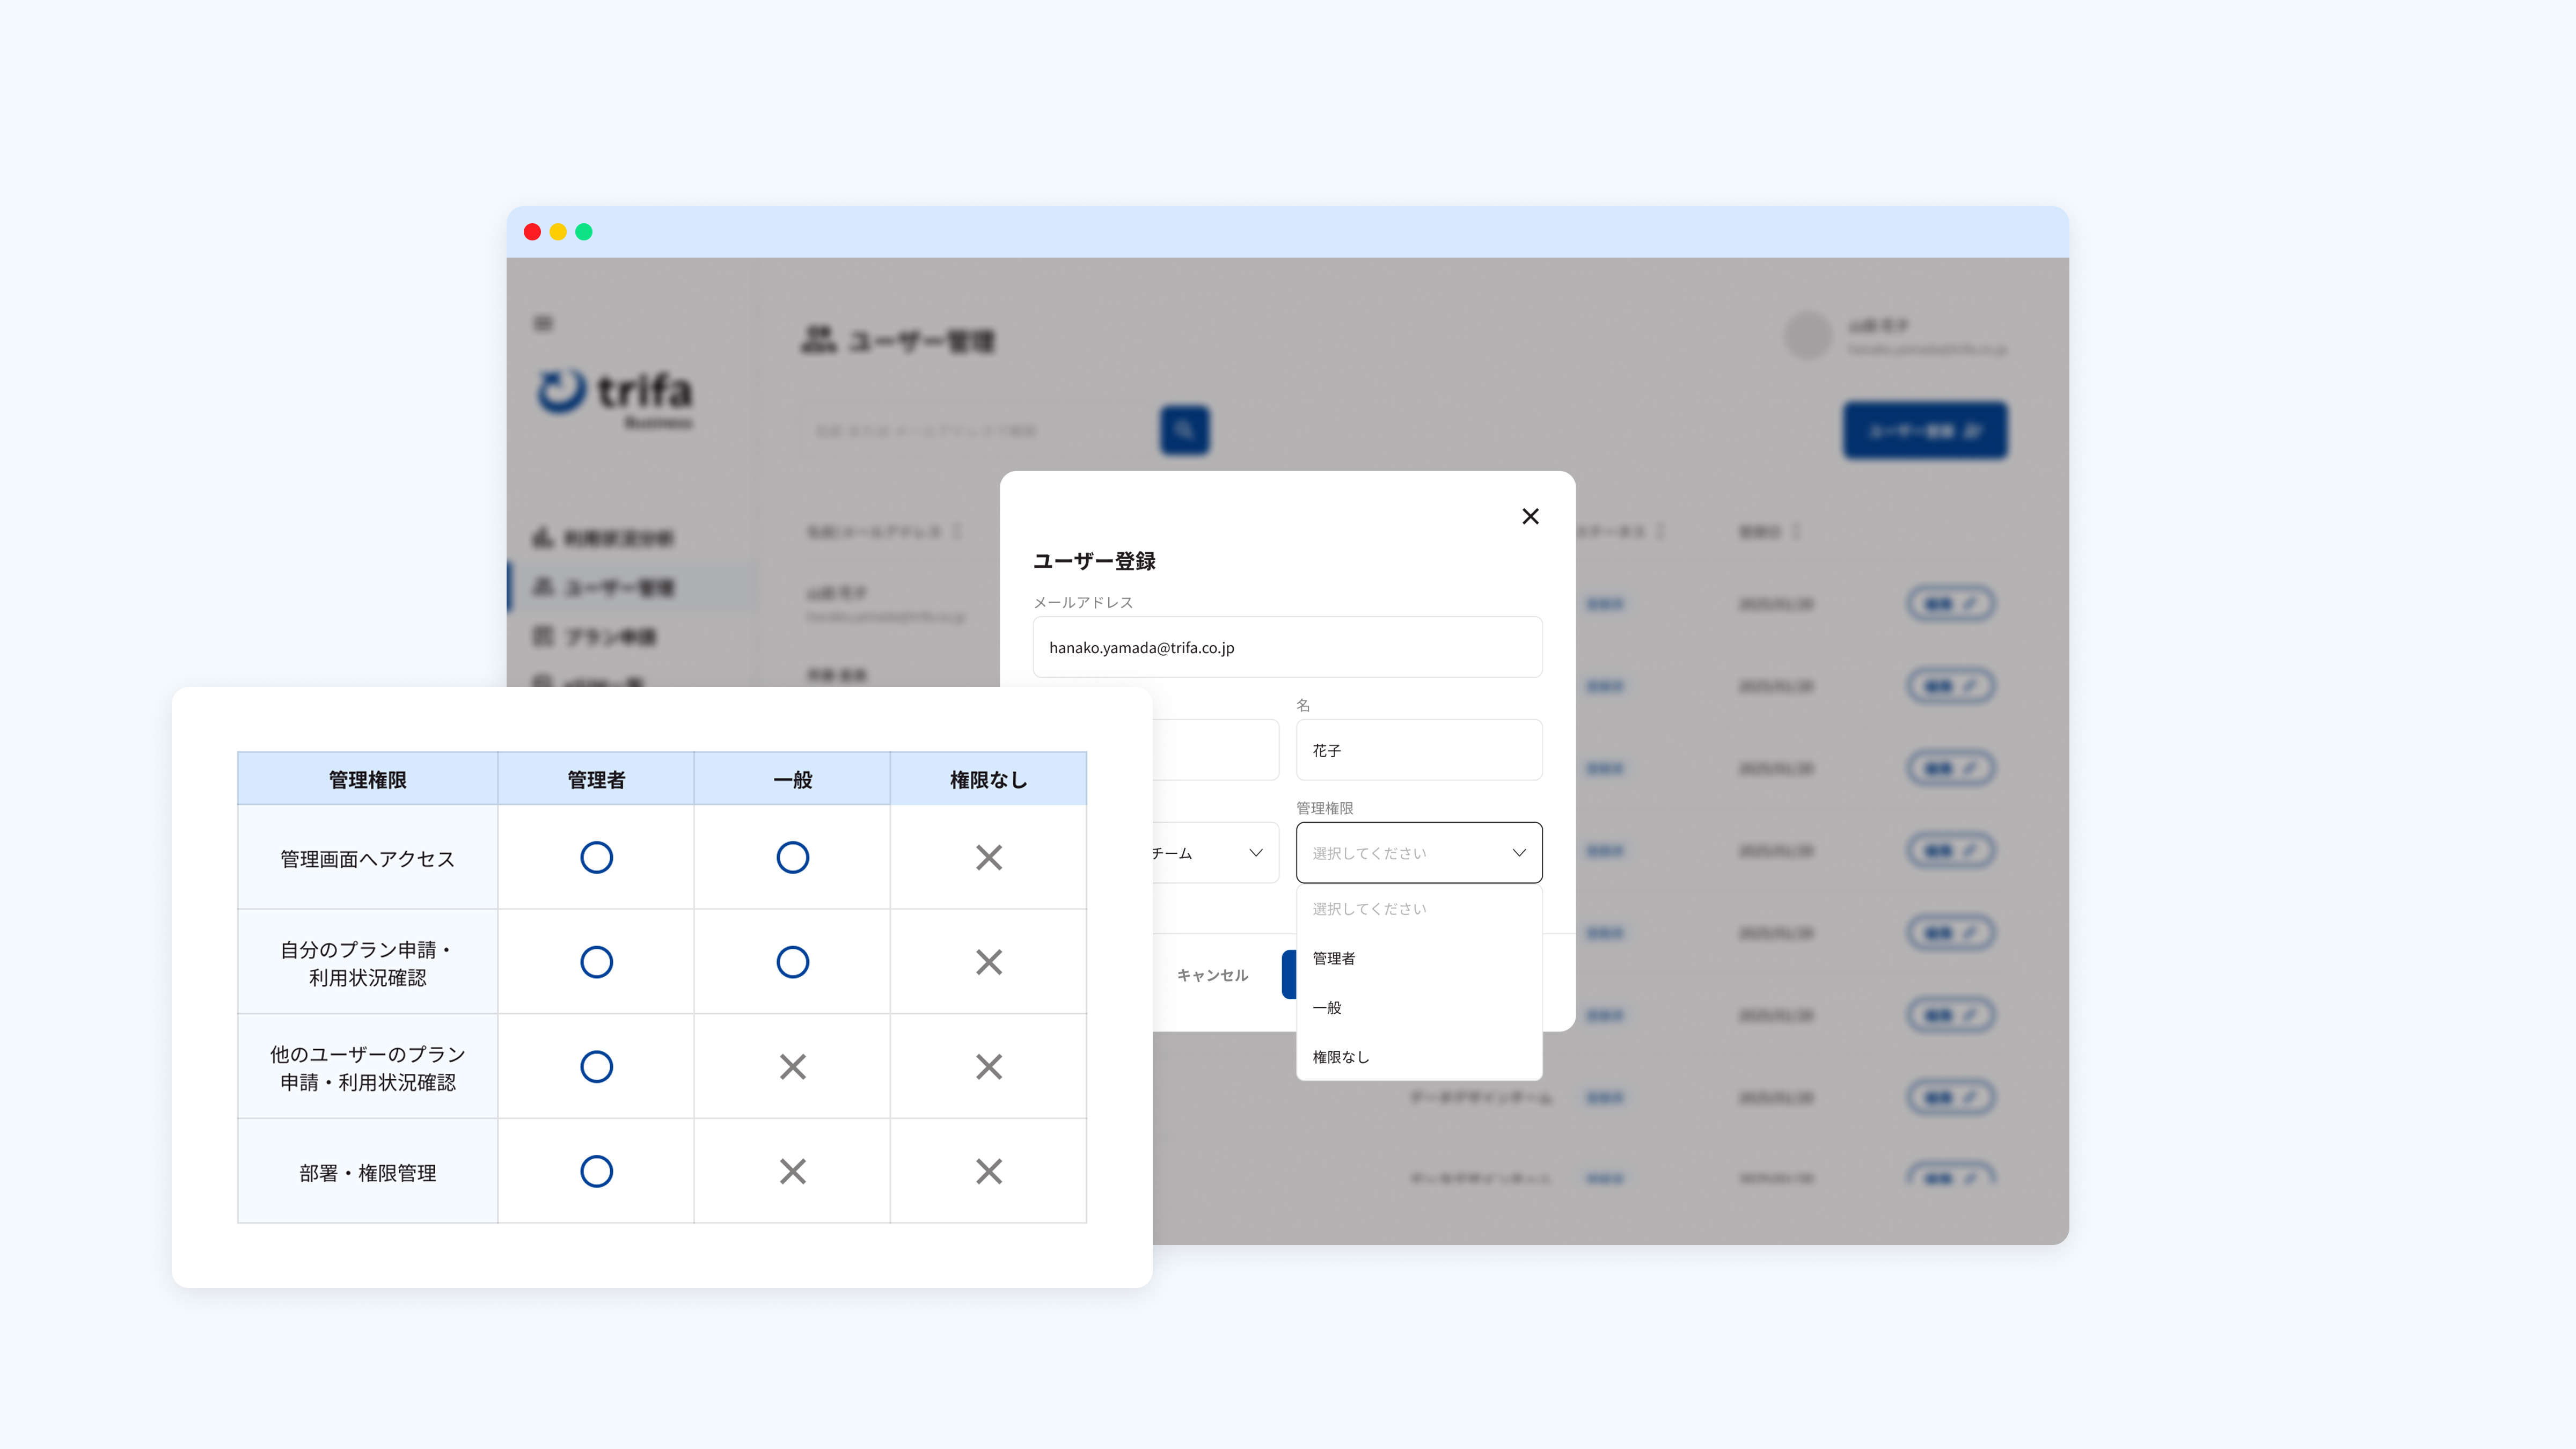The width and height of the screenshot is (2576, 1449).
Task: Click the red window close dot
Action: click(x=532, y=232)
